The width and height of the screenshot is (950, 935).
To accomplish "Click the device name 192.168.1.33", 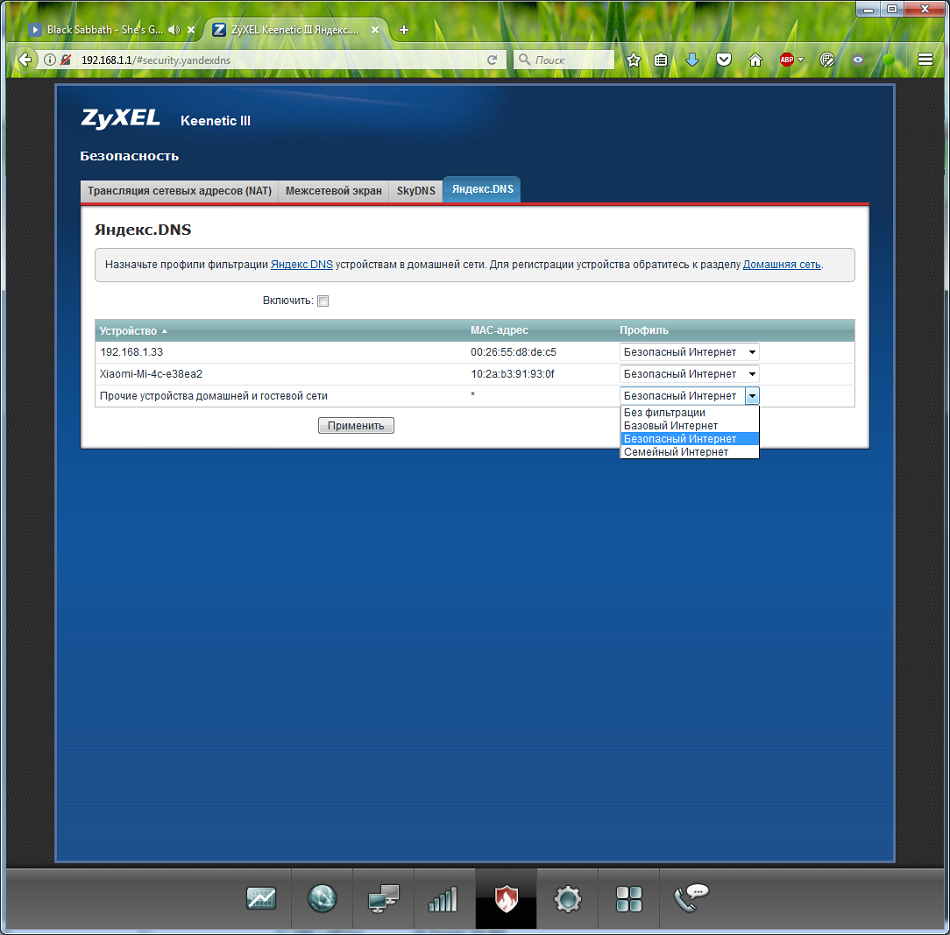I will point(131,352).
